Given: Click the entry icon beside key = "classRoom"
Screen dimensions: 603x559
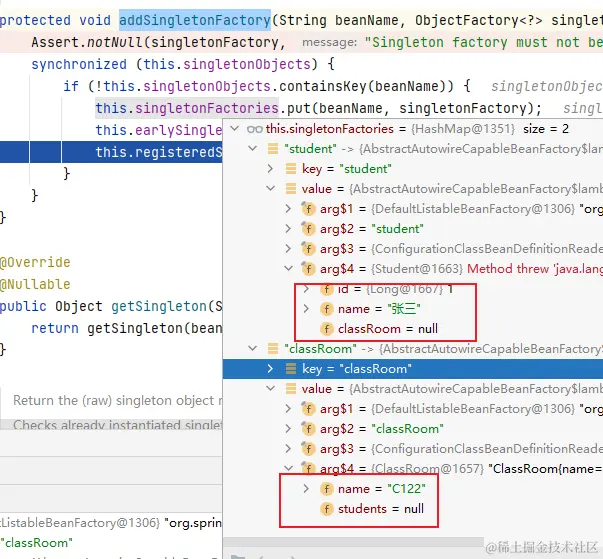Looking at the screenshot, I should click(291, 369).
